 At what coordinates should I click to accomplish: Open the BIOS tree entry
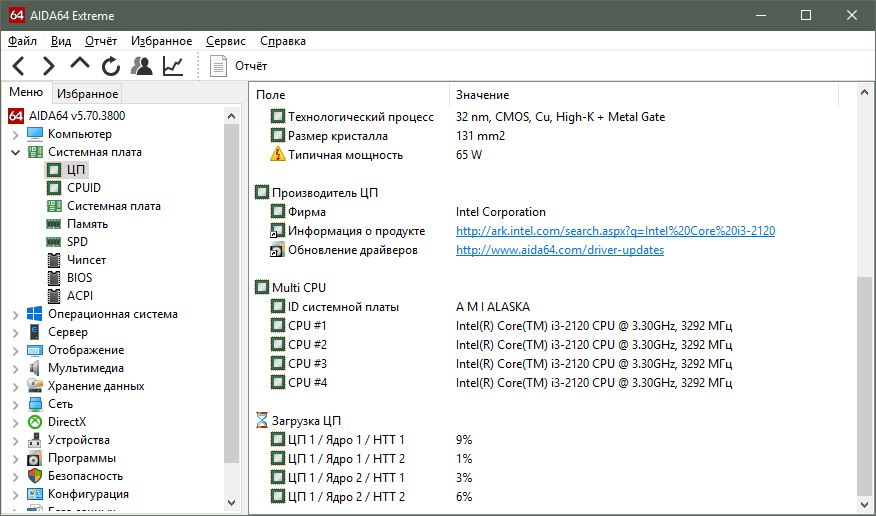80,278
